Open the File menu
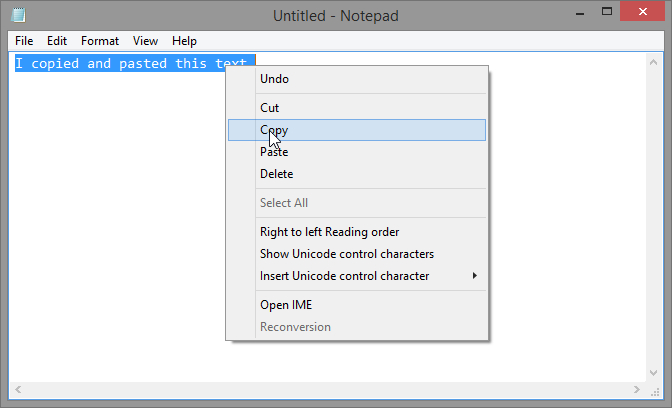The height and width of the screenshot is (408, 672). pos(24,41)
